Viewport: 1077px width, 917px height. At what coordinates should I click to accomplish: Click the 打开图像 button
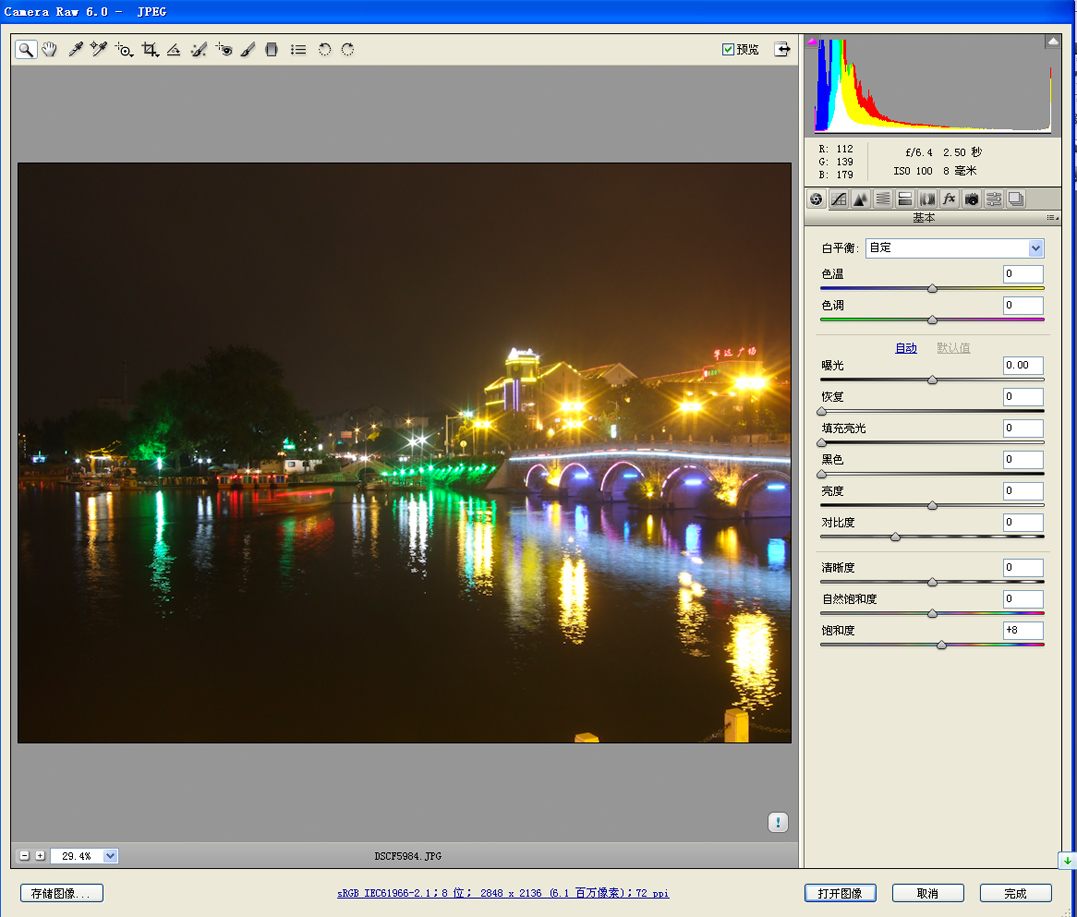pos(839,893)
